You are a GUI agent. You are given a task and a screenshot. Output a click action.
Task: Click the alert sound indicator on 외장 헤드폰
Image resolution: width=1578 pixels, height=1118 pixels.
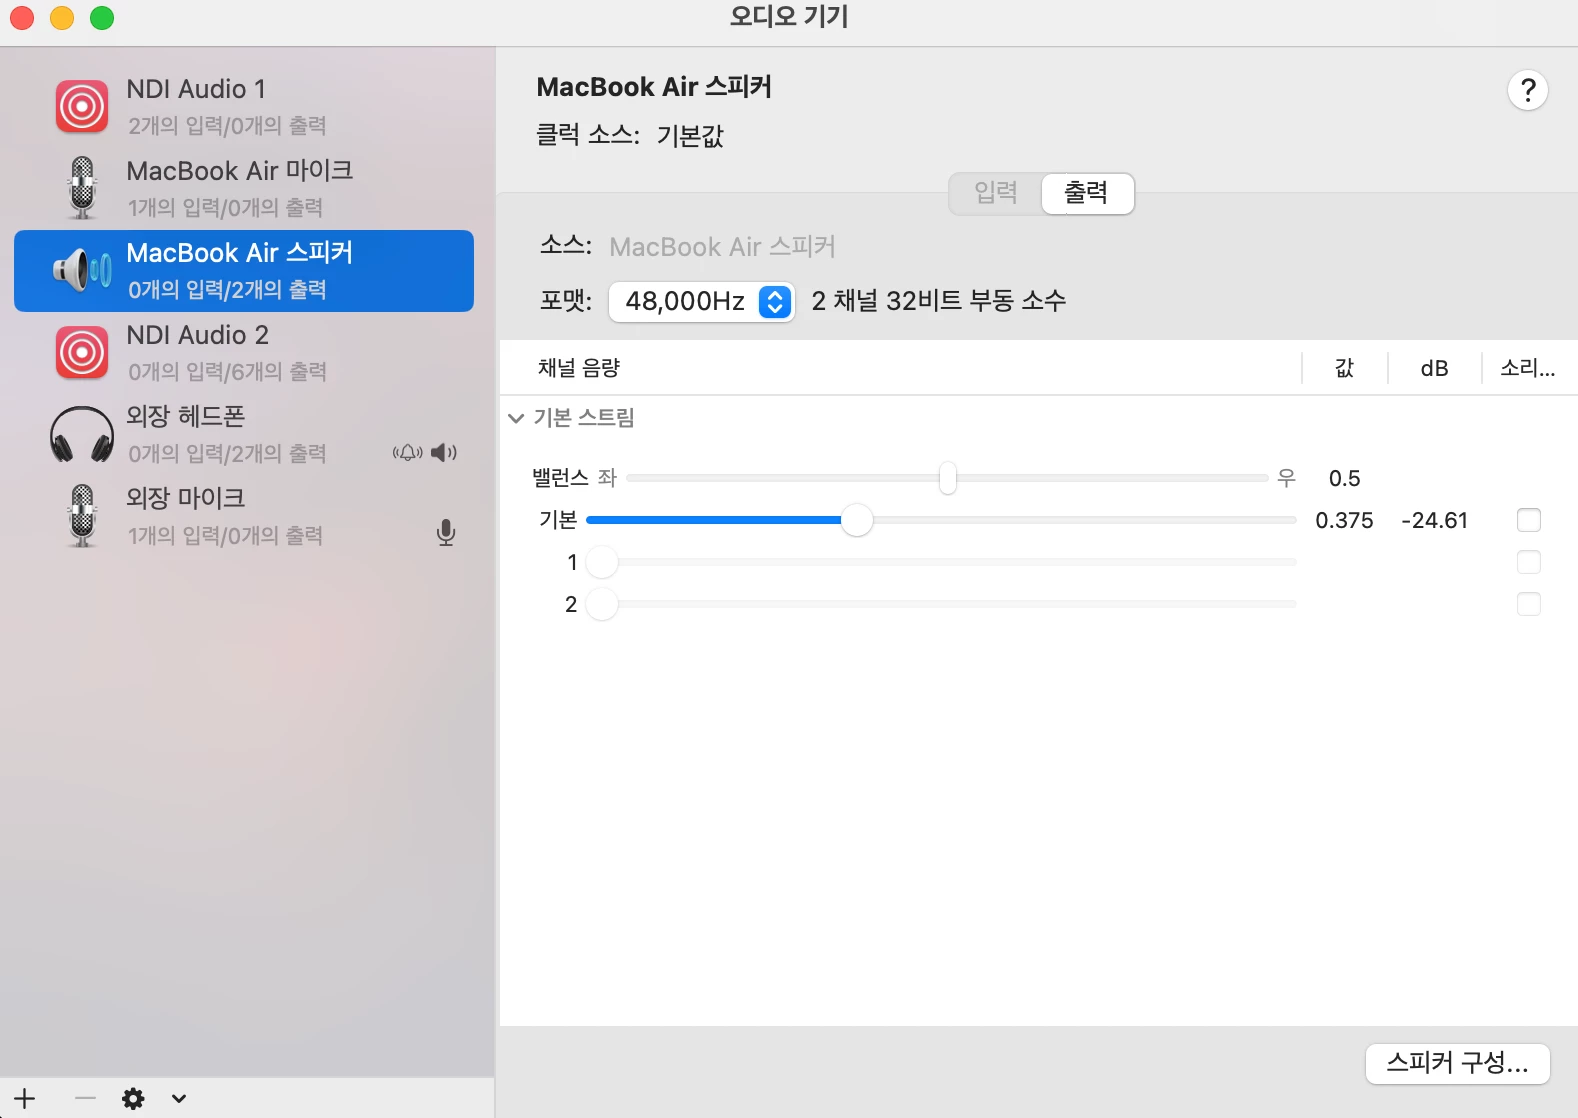tap(407, 453)
